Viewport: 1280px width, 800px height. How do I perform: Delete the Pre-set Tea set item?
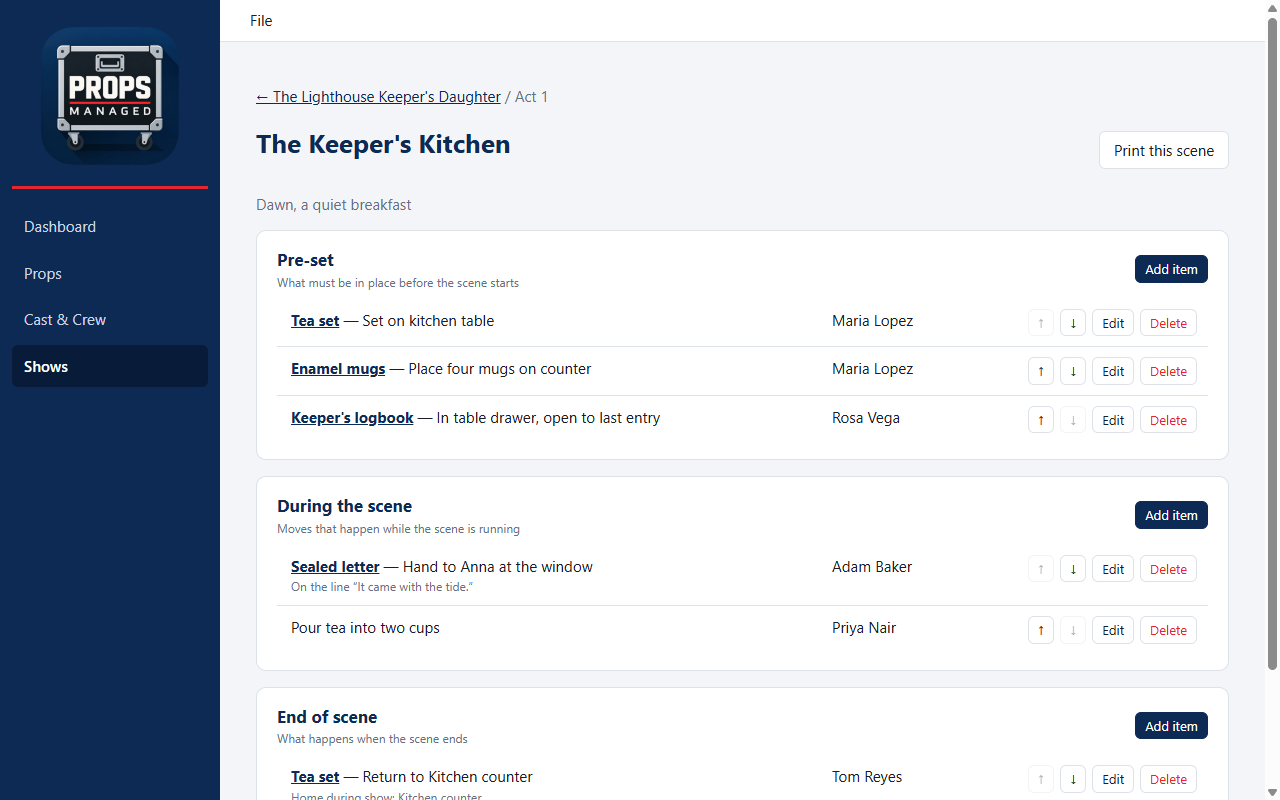click(x=1168, y=323)
